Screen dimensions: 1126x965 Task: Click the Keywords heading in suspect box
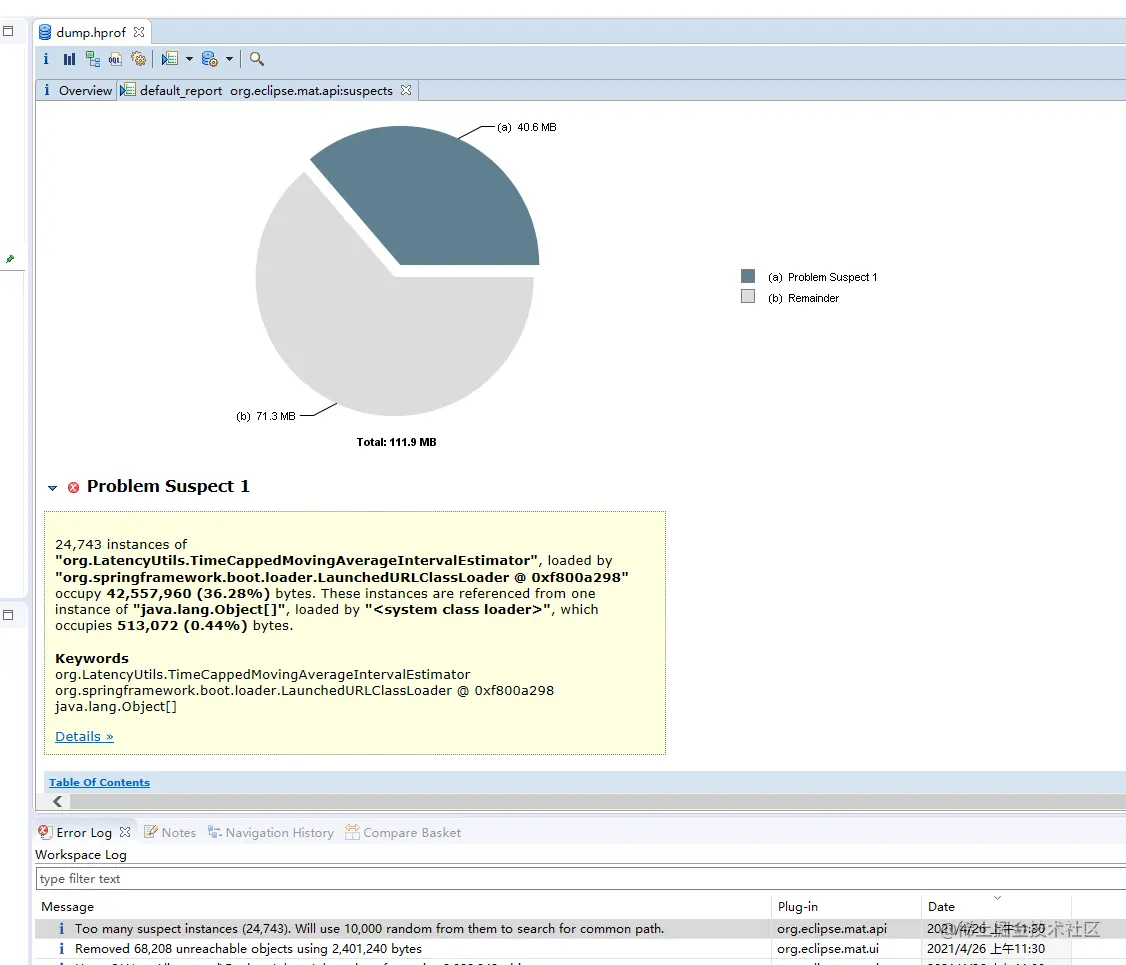(92, 658)
